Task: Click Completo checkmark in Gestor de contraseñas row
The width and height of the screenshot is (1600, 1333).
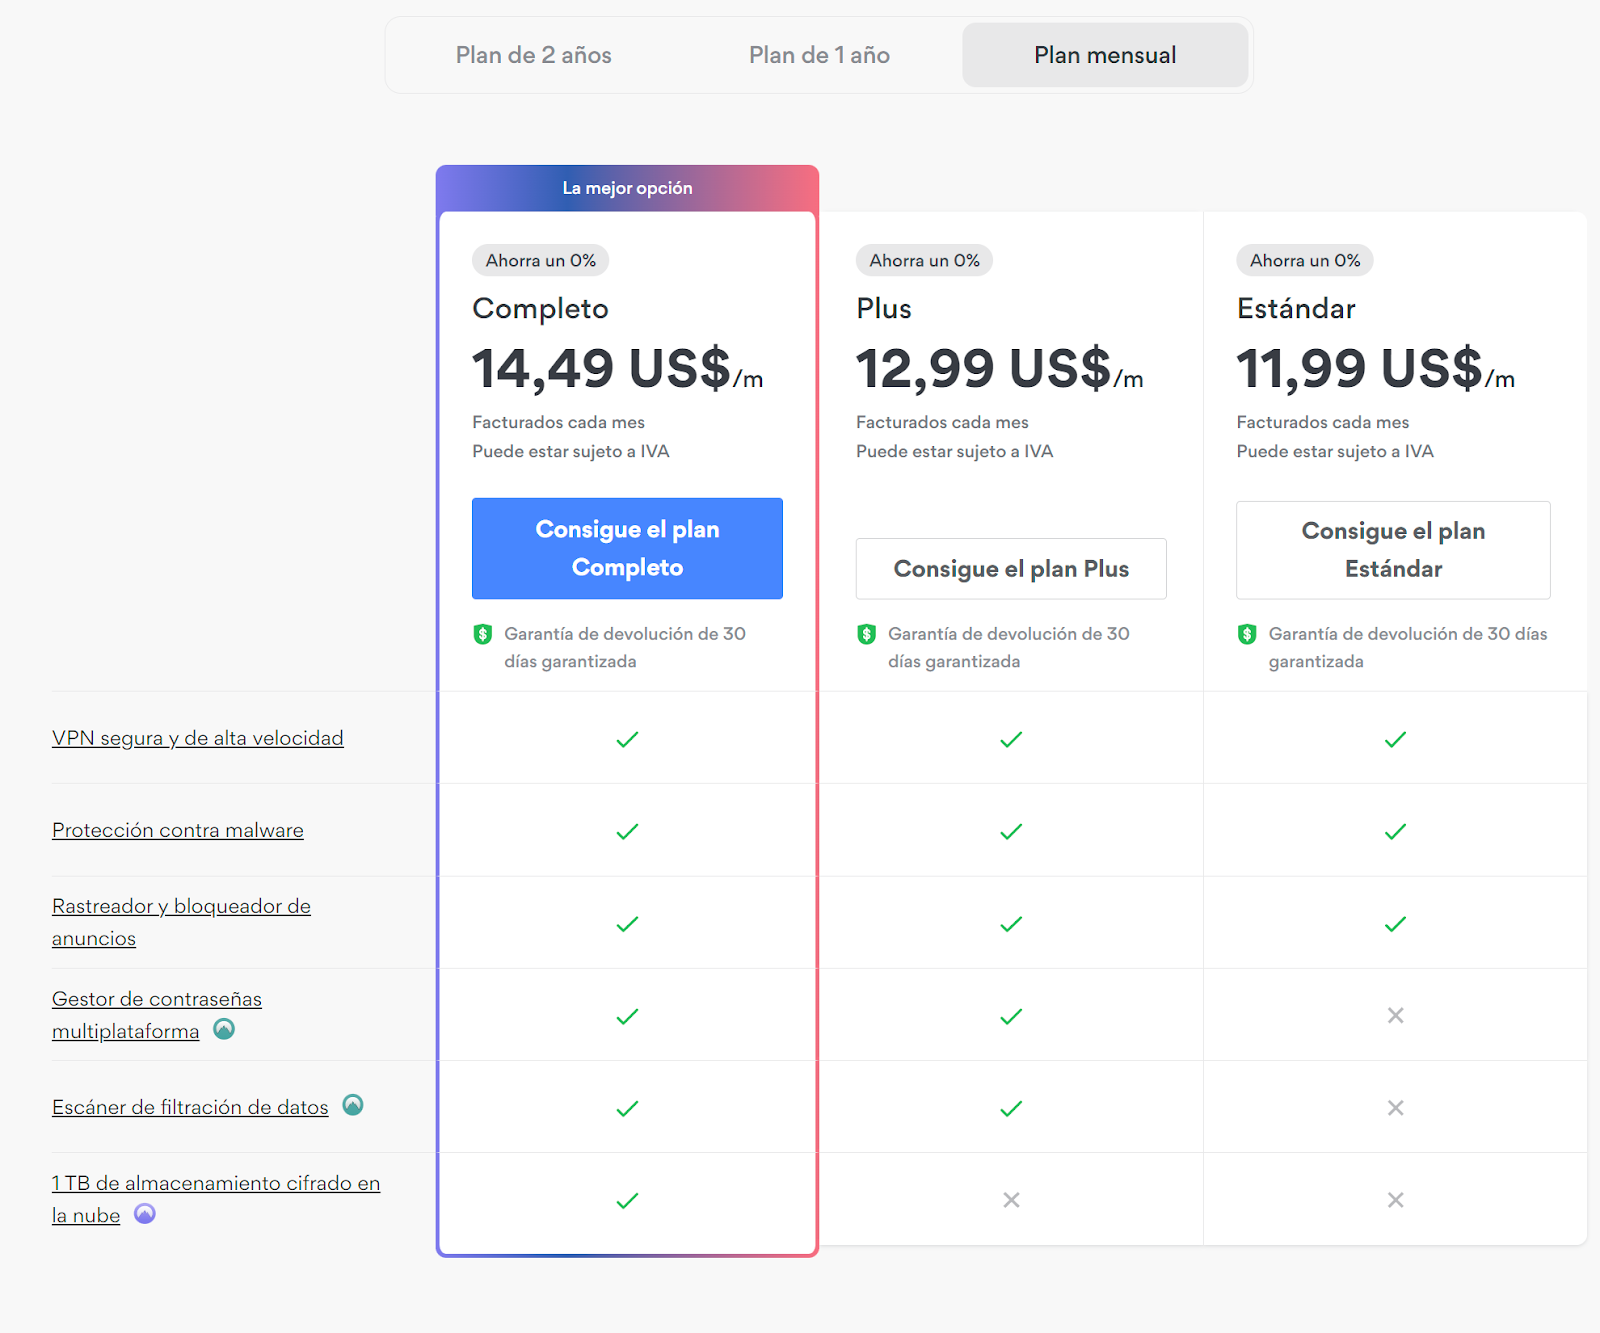Action: click(627, 1016)
